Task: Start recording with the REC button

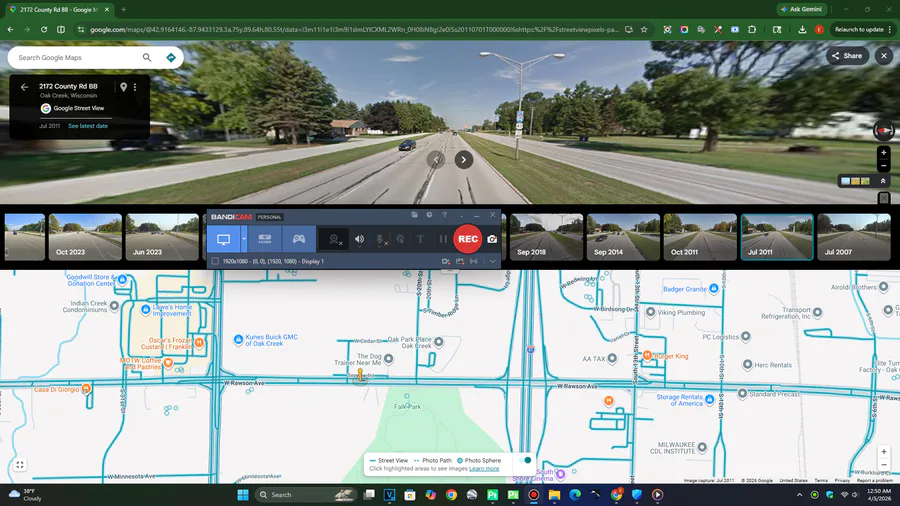Action: 468,239
